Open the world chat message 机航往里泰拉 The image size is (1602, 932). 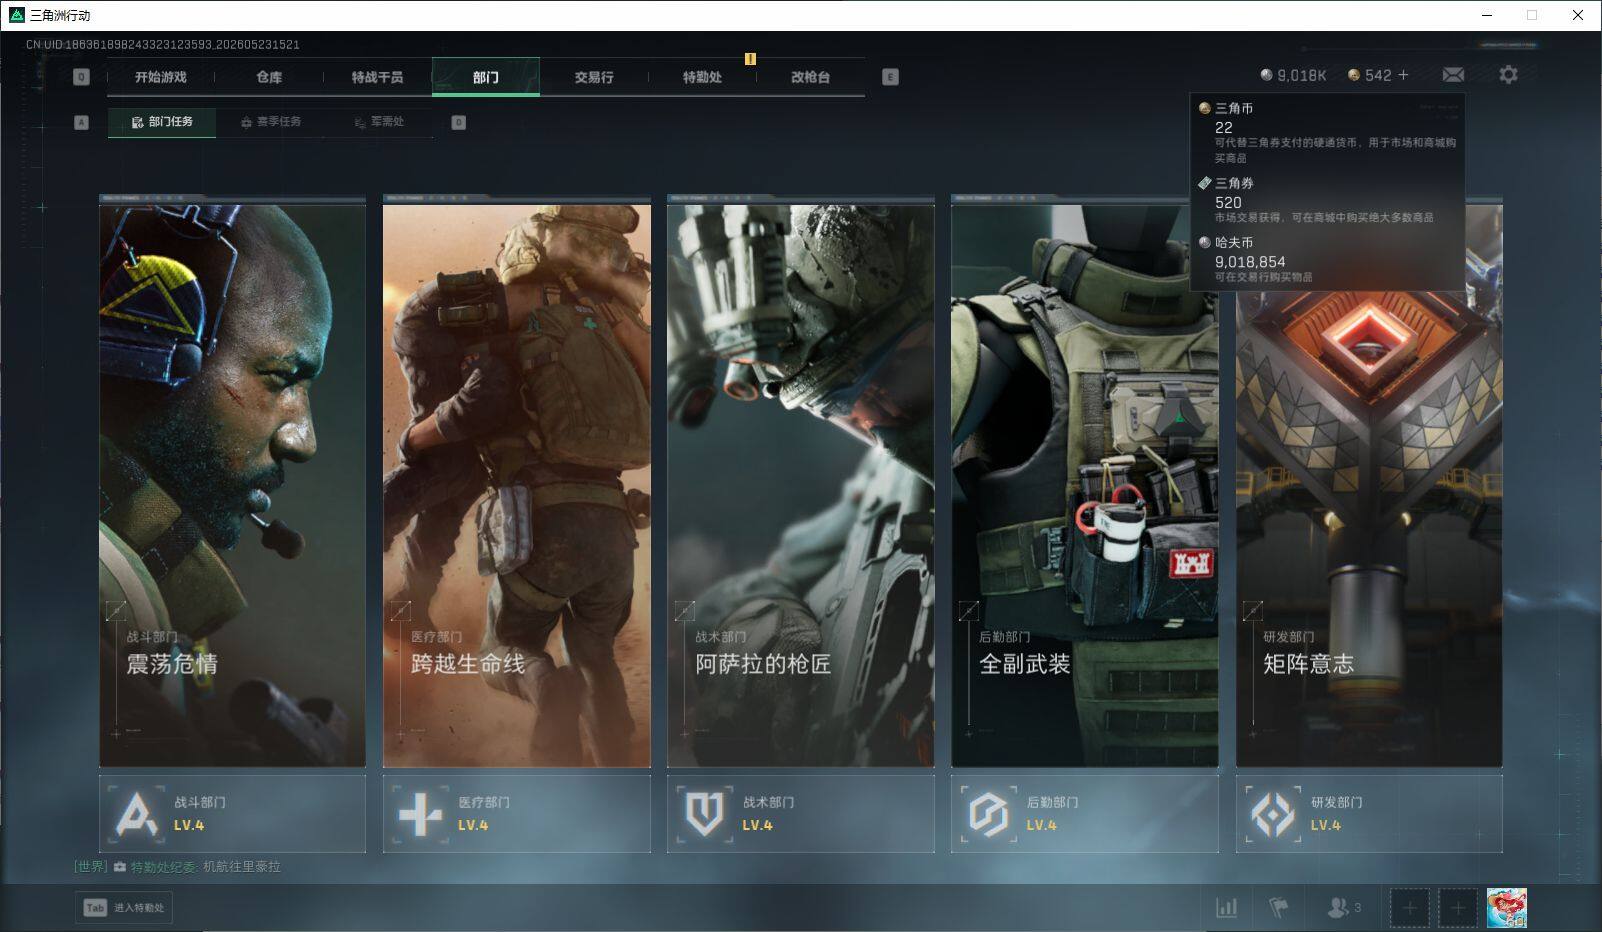coord(242,867)
